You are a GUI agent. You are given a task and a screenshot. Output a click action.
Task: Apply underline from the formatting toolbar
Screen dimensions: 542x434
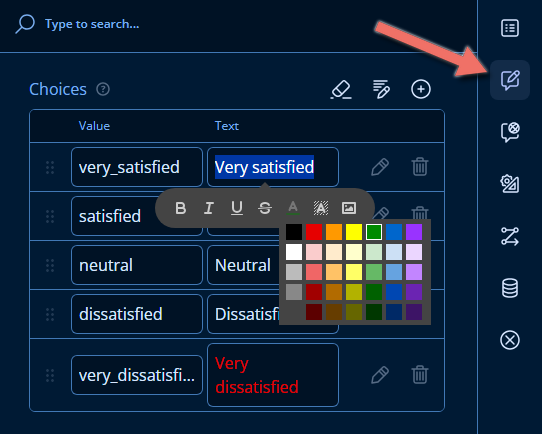237,208
